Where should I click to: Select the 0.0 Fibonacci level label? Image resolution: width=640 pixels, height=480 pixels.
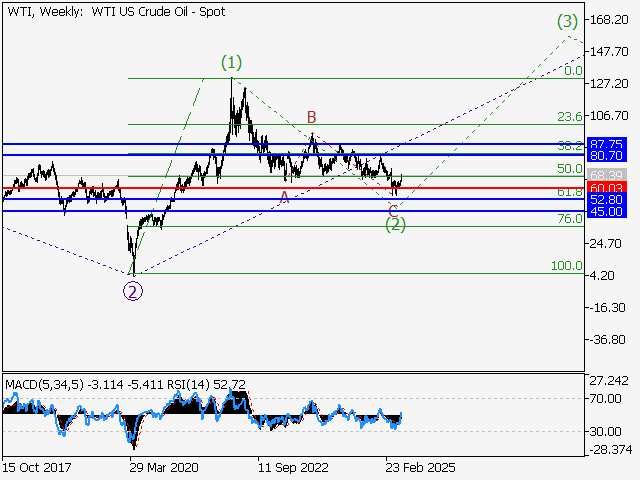click(573, 71)
